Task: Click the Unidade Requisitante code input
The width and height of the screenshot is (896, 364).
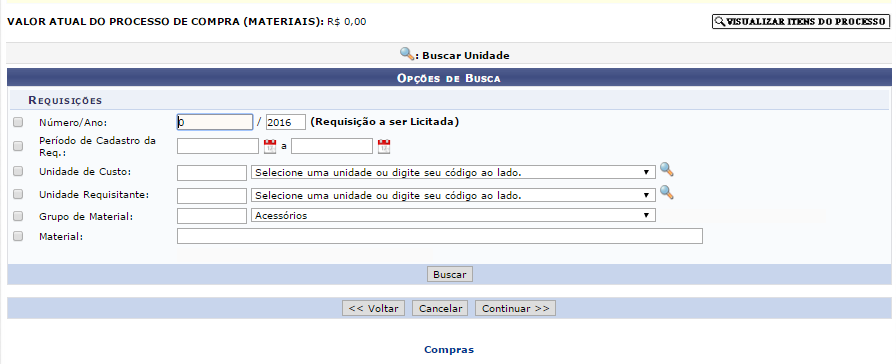Action: point(212,196)
